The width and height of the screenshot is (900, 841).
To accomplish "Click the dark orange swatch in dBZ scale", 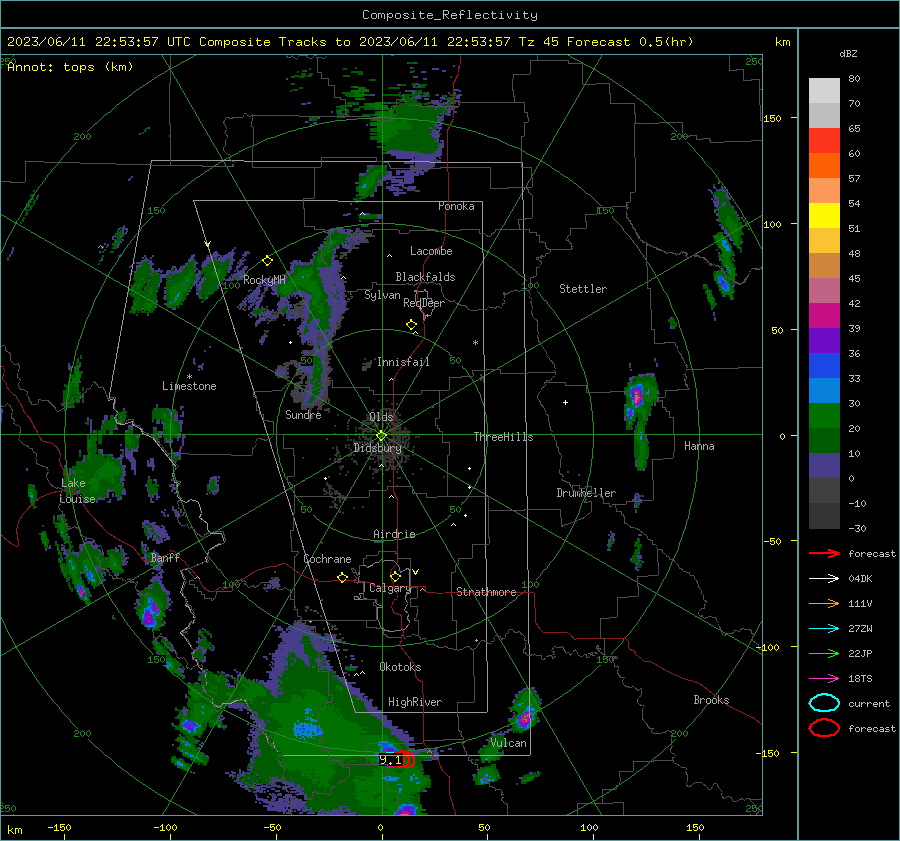I will (824, 166).
